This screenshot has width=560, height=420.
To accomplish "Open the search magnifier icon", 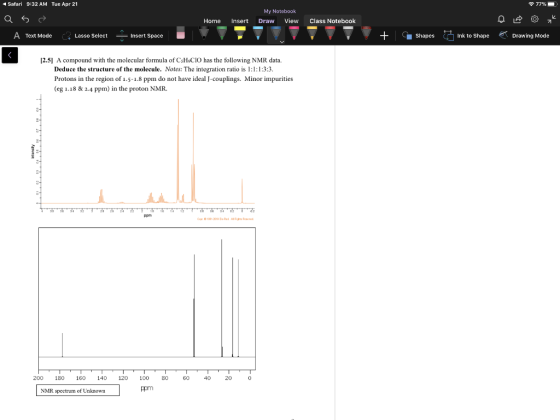I will point(8,19).
